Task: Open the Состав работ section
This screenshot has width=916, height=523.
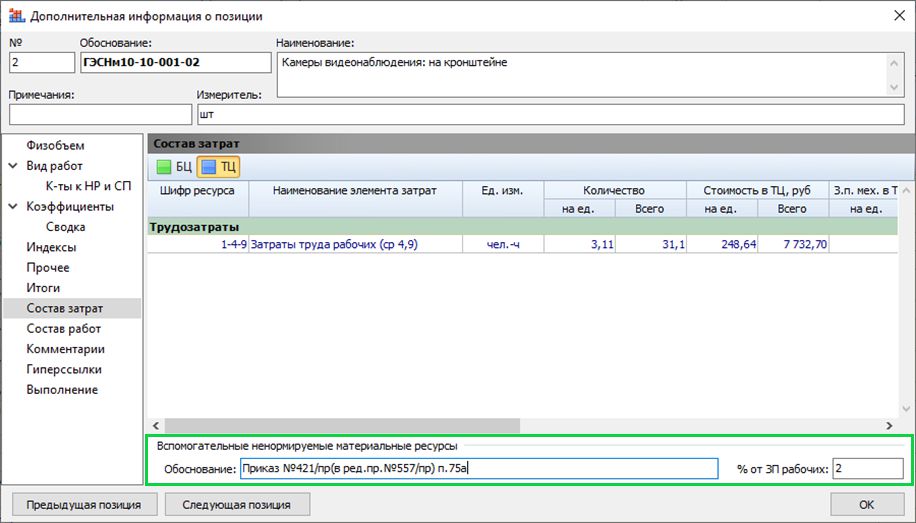Action: 63,328
